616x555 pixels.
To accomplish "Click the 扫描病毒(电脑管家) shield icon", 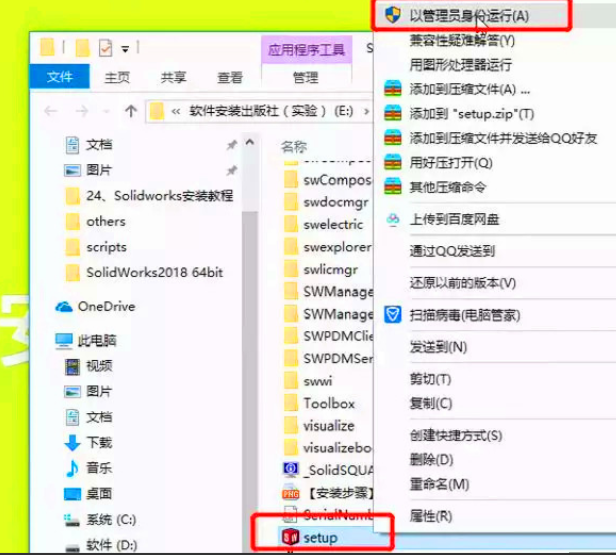I will (392, 315).
